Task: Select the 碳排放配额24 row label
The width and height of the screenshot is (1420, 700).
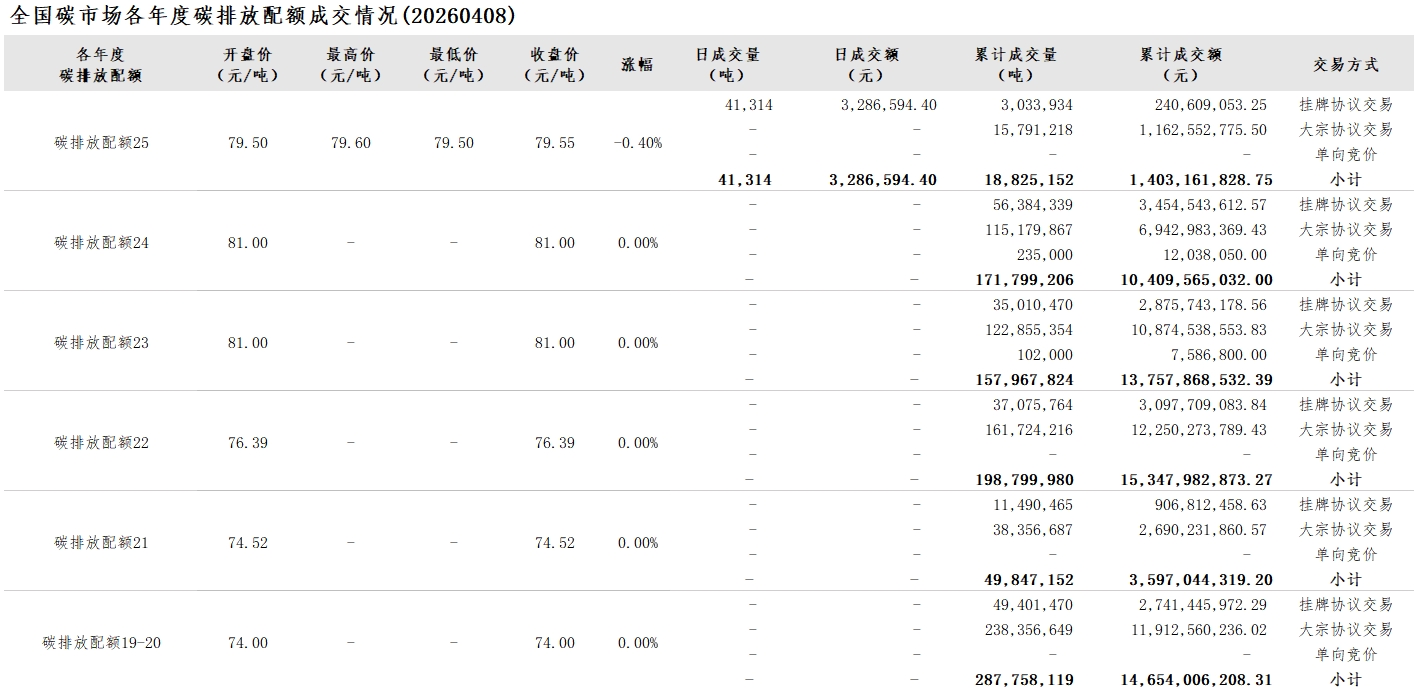Action: (x=101, y=243)
